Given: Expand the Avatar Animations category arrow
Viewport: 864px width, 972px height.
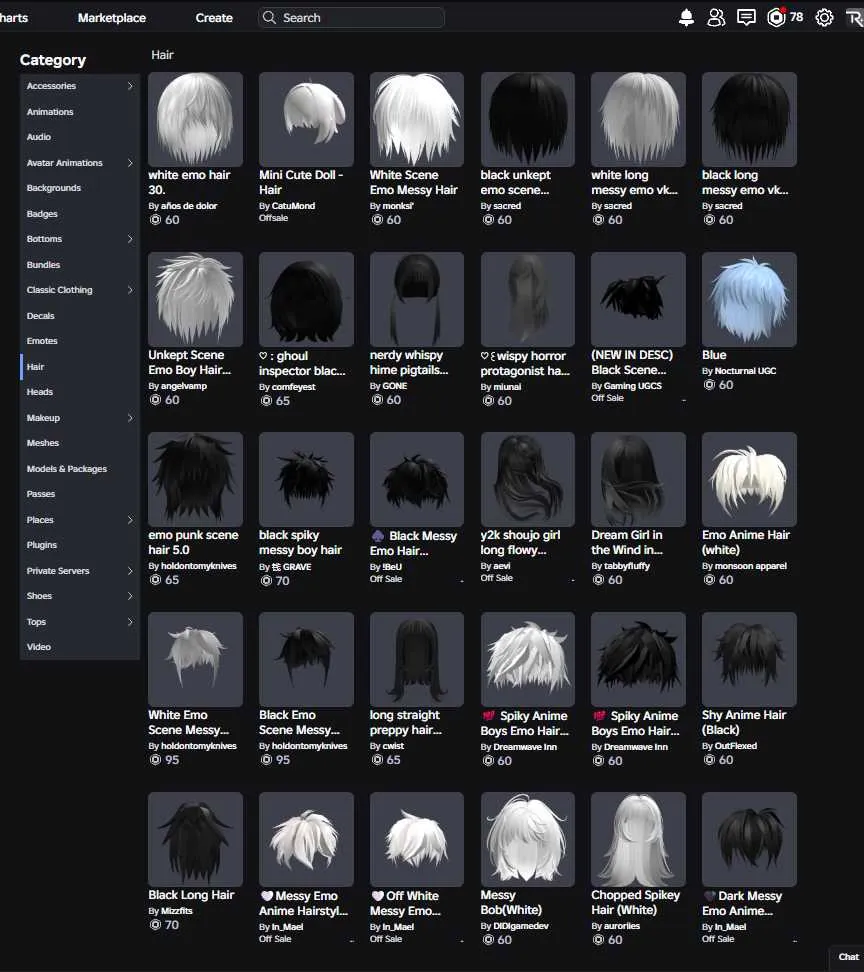Looking at the screenshot, I should tap(130, 163).
